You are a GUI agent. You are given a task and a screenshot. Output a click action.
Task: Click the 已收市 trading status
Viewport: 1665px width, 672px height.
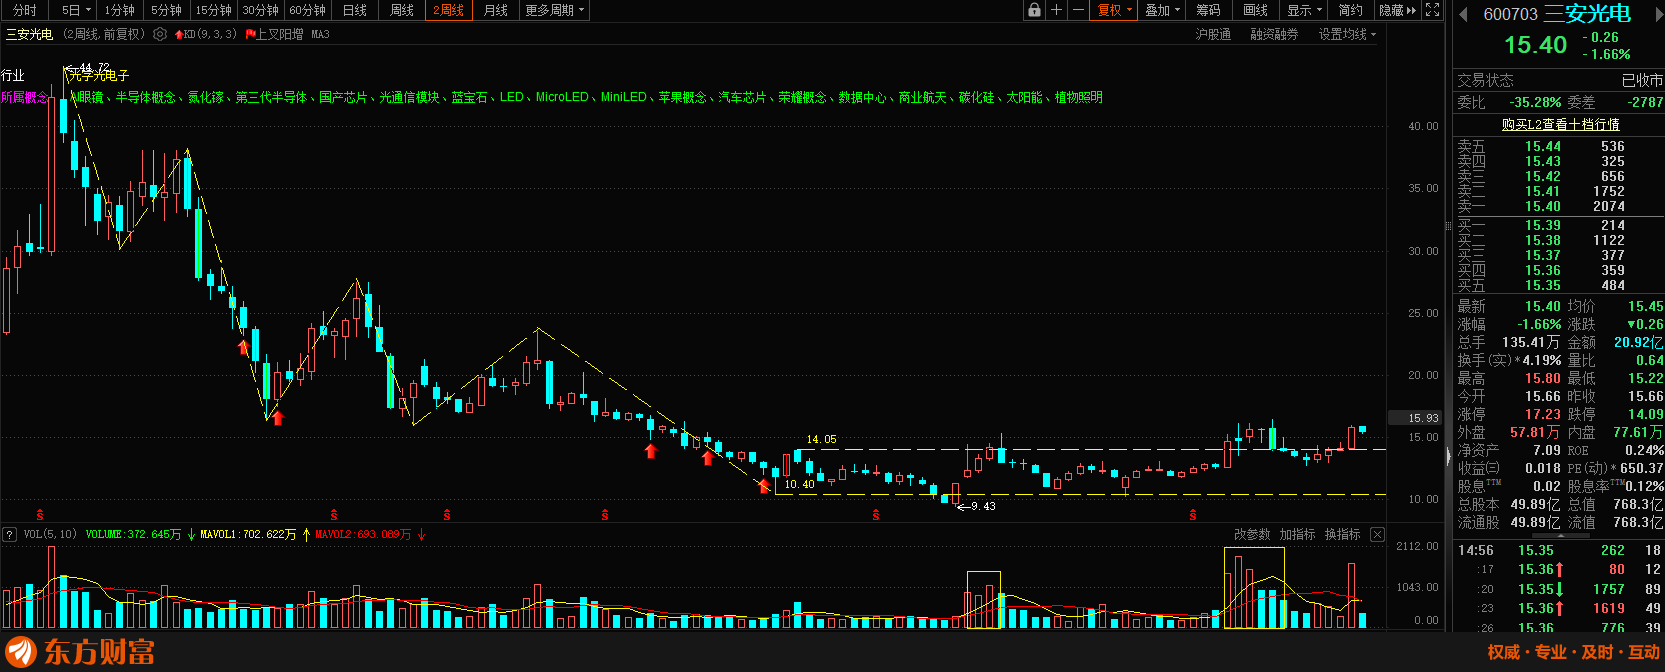[x=1642, y=80]
